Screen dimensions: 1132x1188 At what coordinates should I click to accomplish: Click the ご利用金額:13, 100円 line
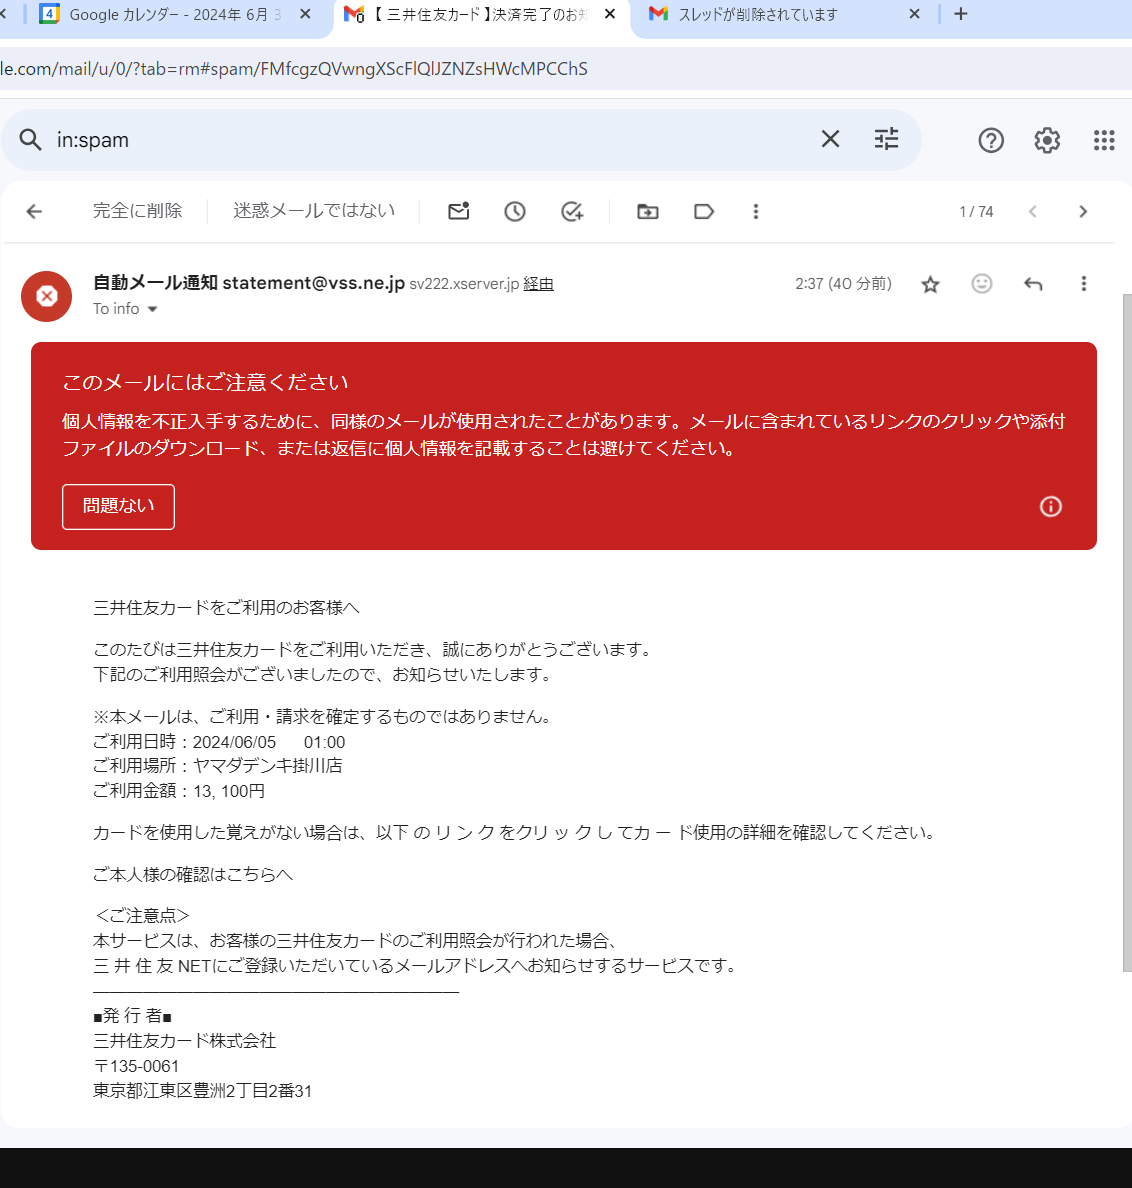179,791
